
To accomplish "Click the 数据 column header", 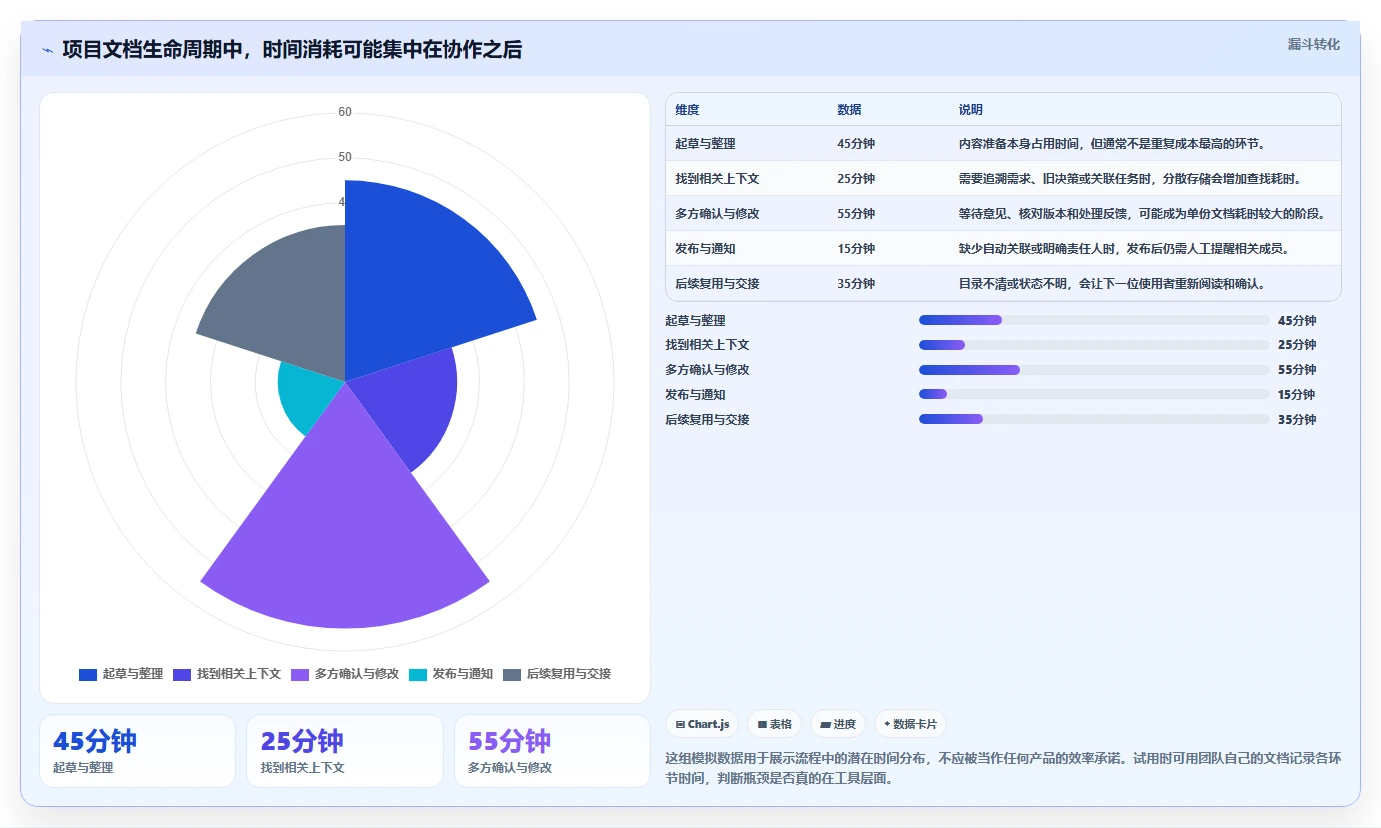I will (849, 110).
